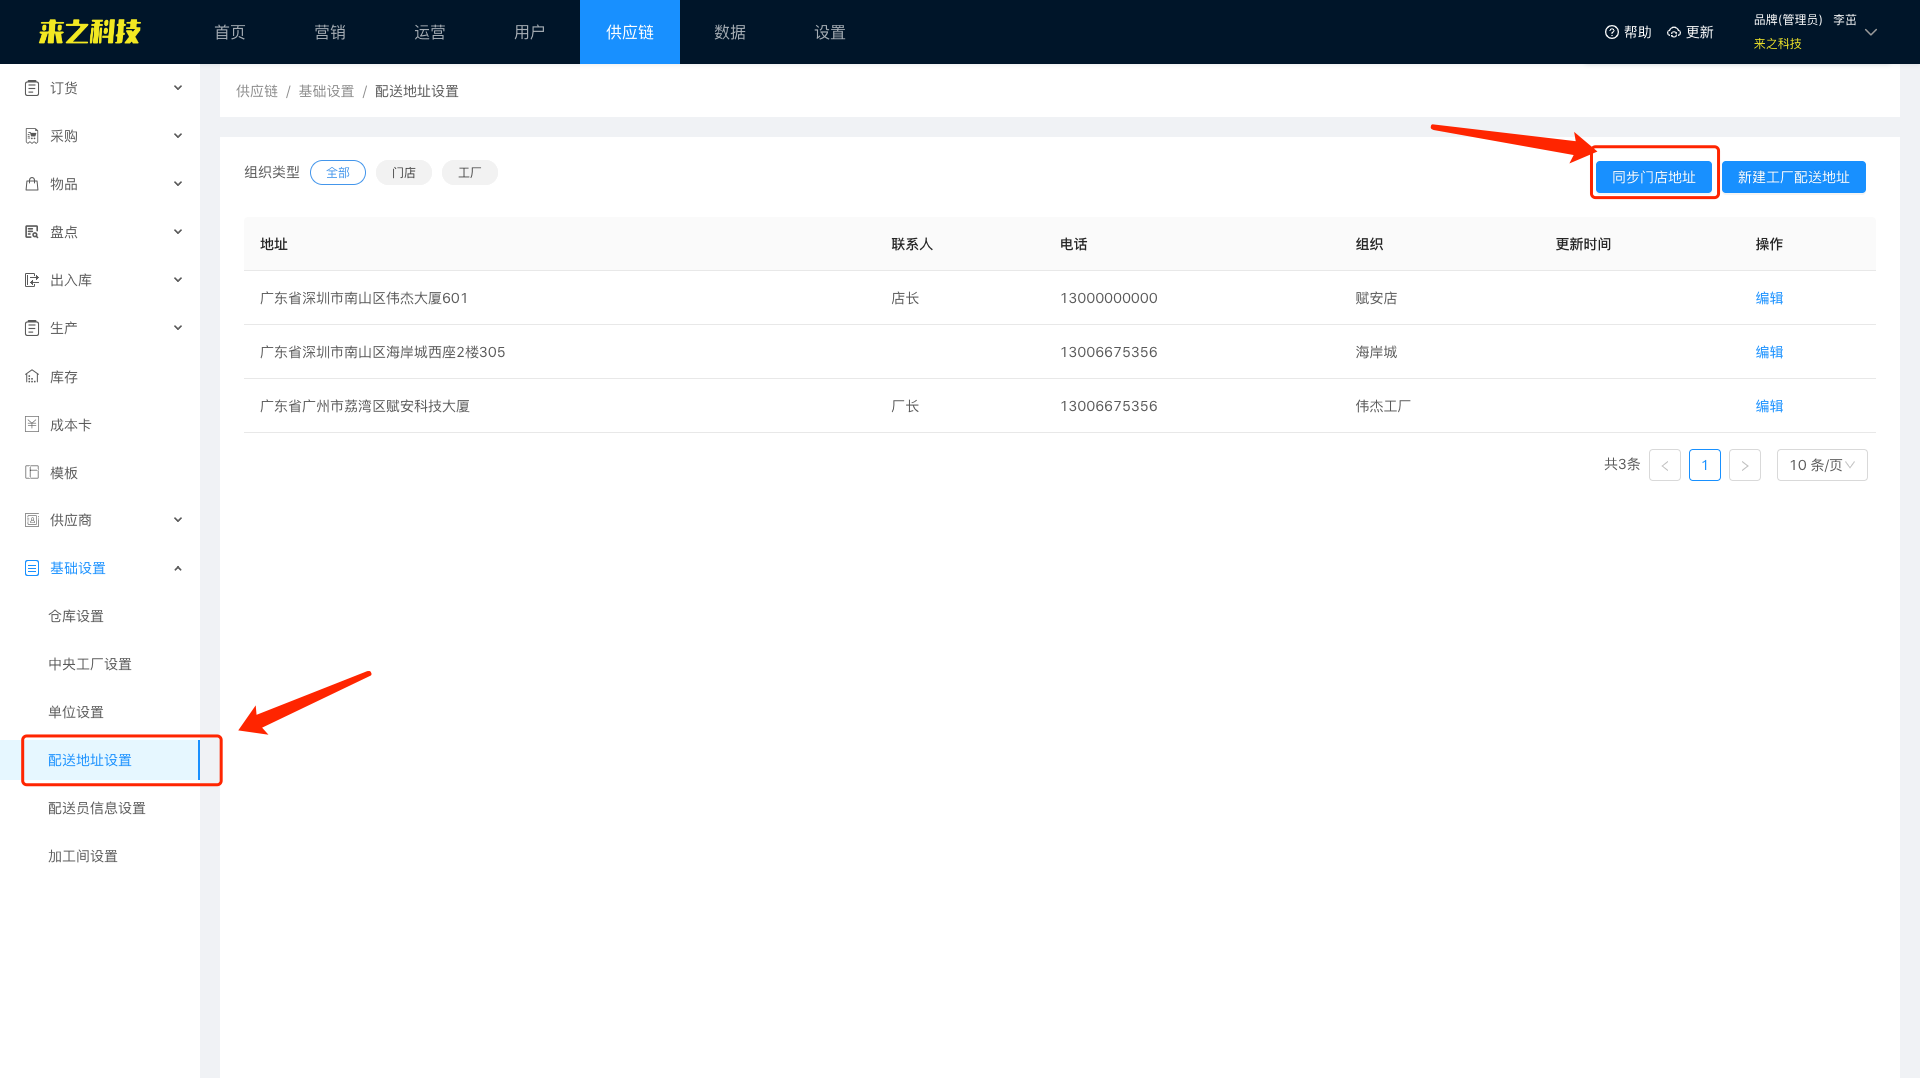
Task: Filter by 工厂 organization type
Action: click(470, 173)
